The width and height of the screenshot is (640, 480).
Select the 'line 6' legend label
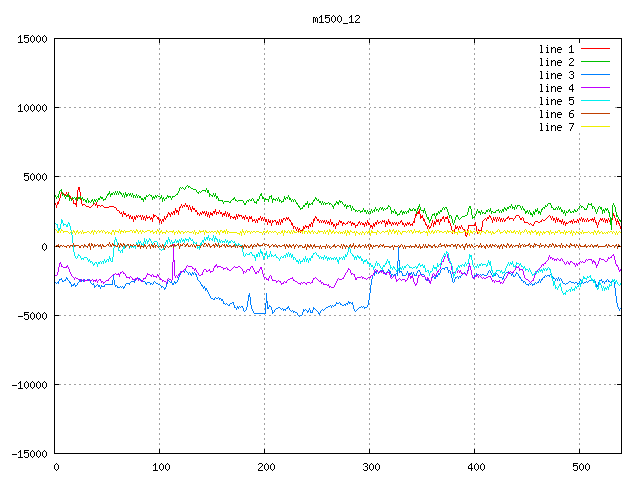coord(557,114)
